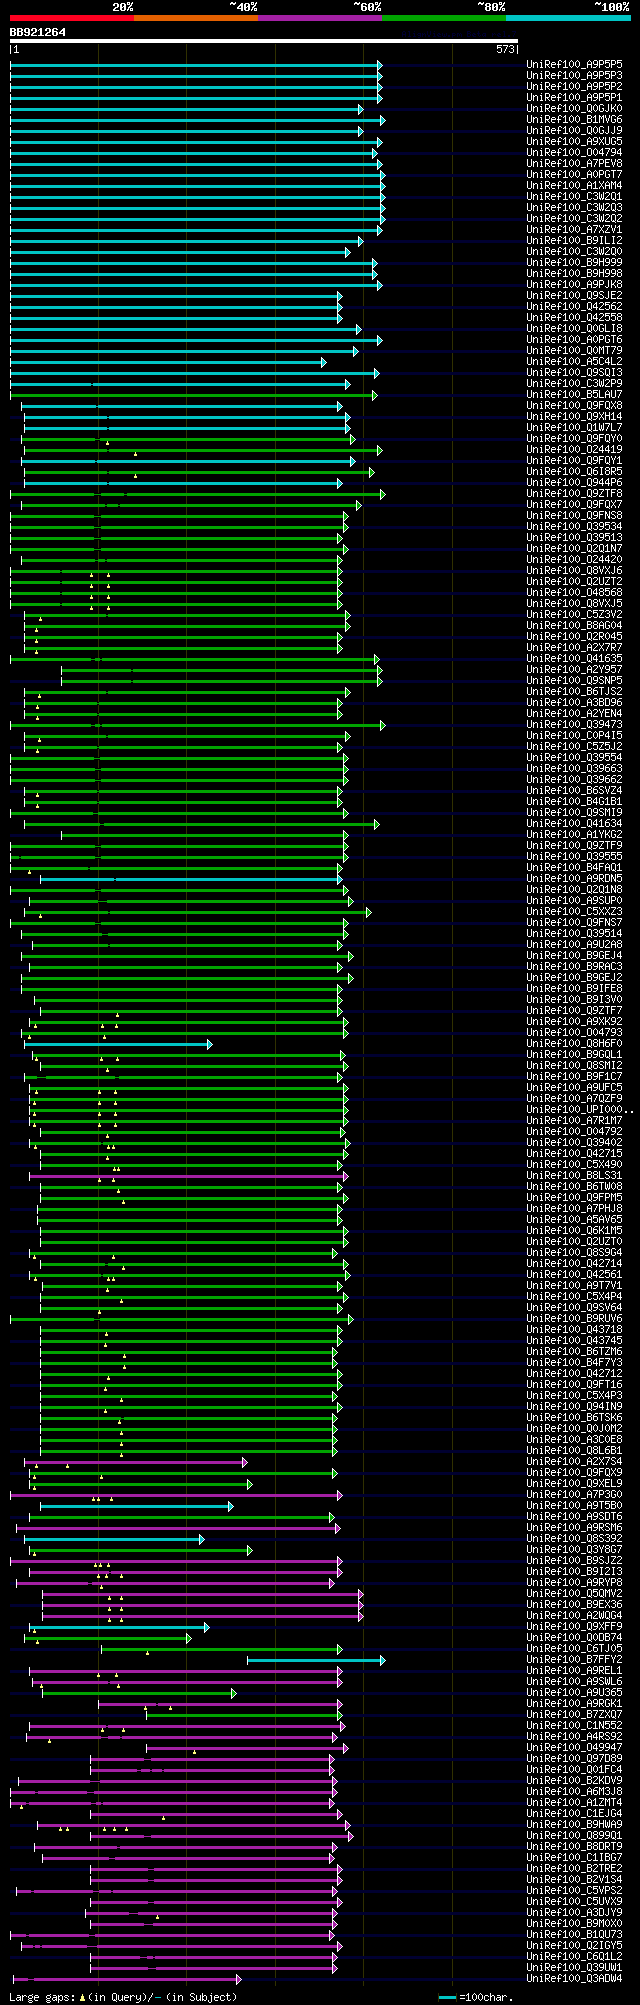
Task: Select hit label UniRef100_A9PJK8
Action: (x=574, y=284)
